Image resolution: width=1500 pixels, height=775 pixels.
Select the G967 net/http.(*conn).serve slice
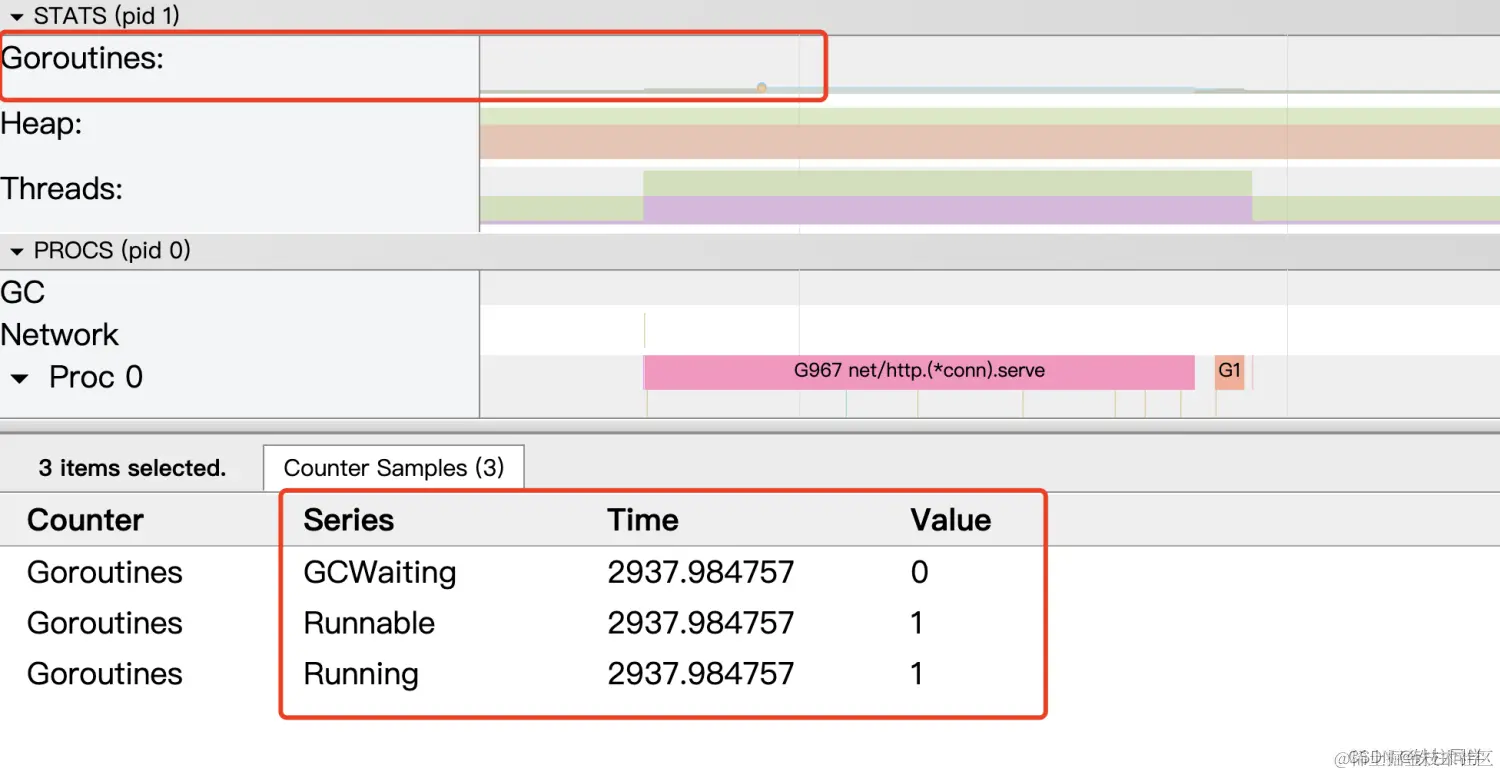[919, 371]
